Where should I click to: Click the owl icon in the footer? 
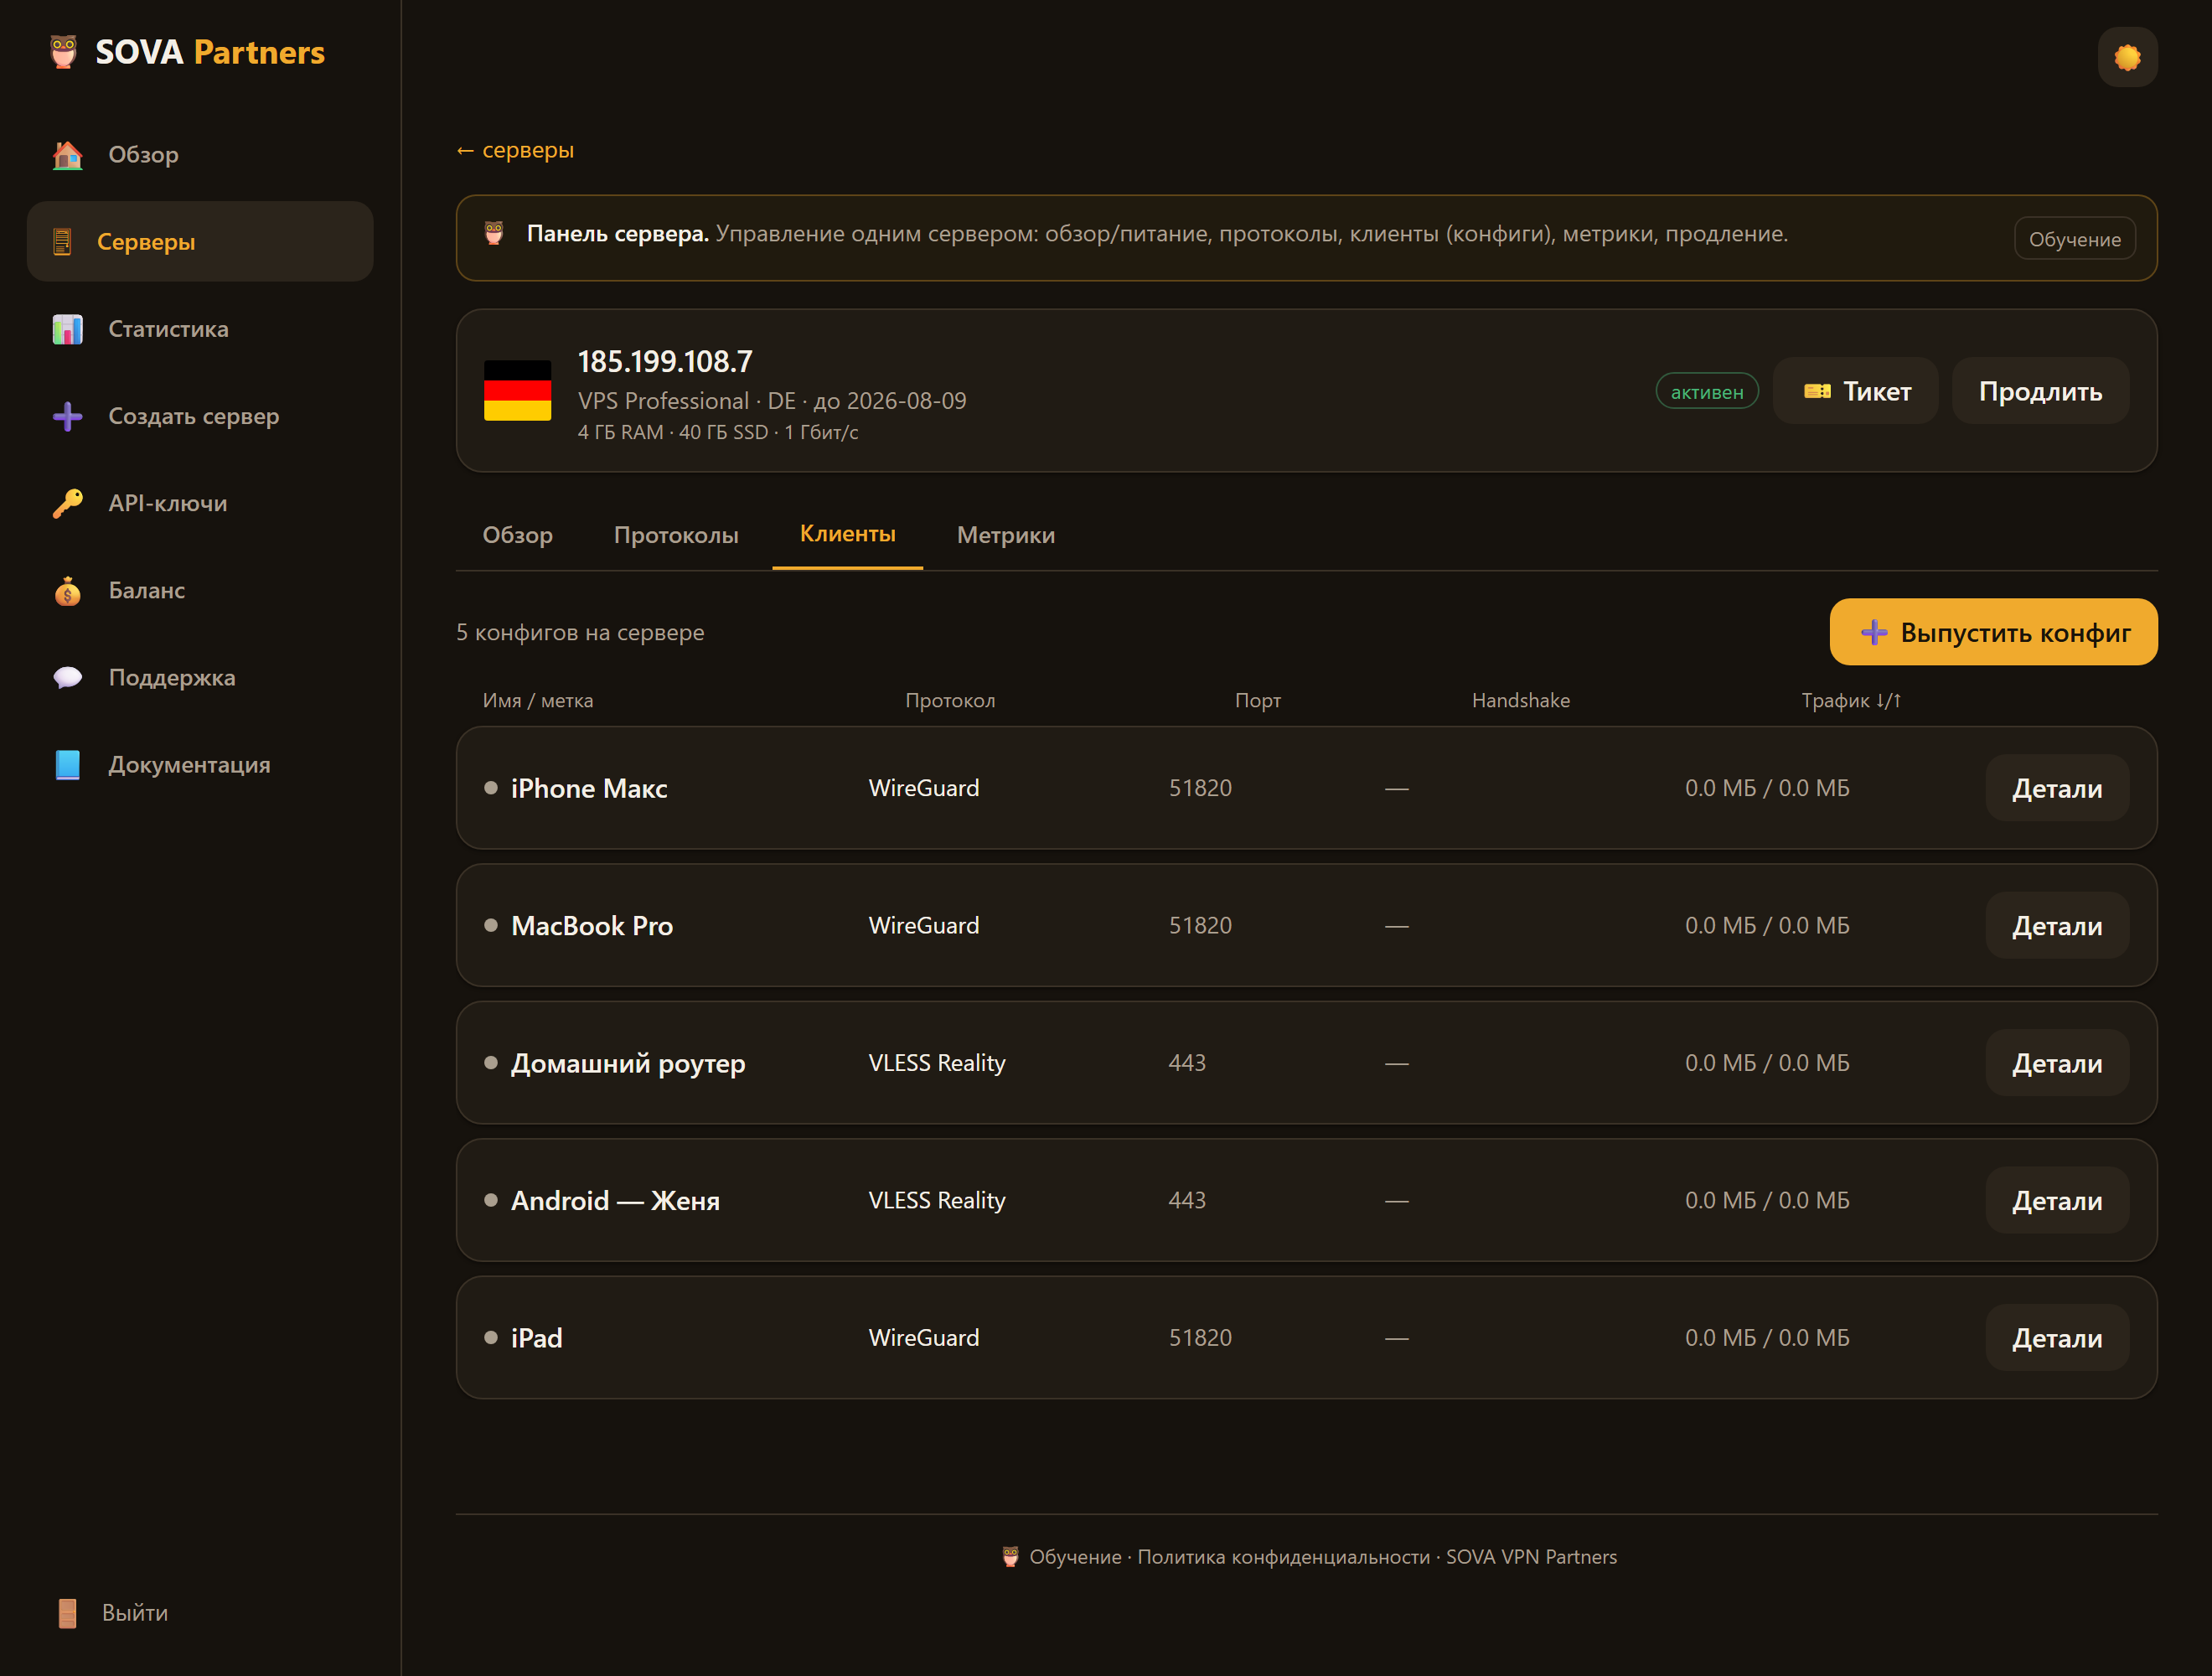(1010, 1557)
